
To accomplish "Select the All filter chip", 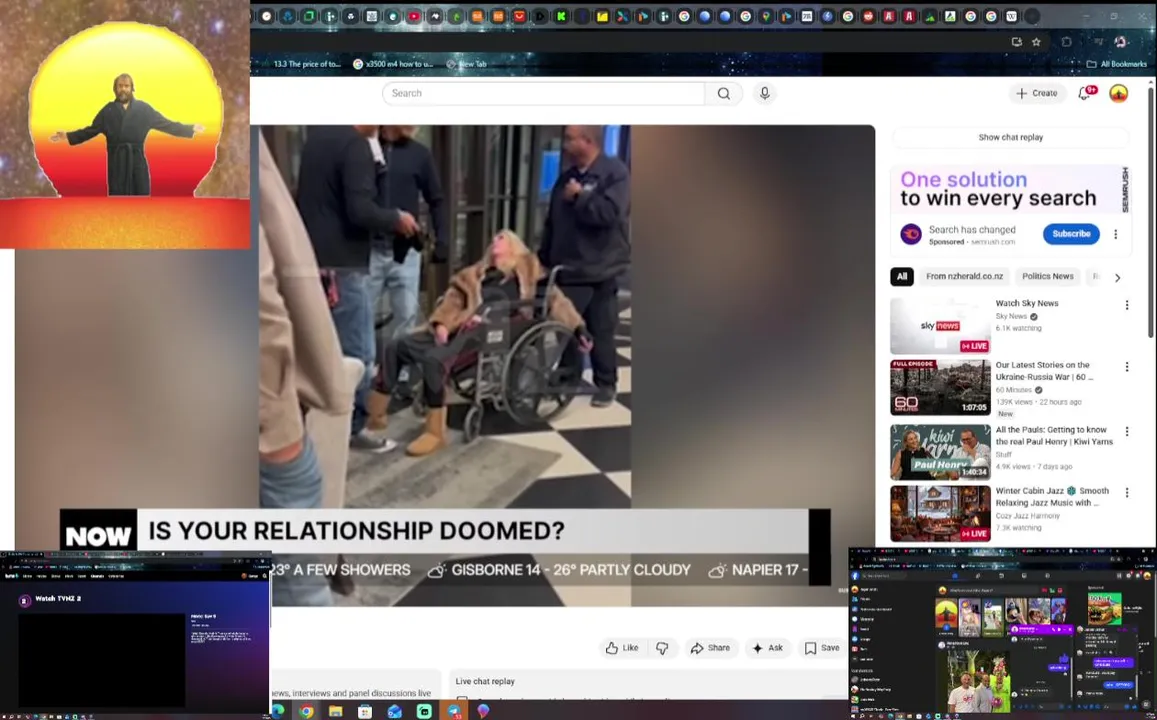I will [x=902, y=277].
